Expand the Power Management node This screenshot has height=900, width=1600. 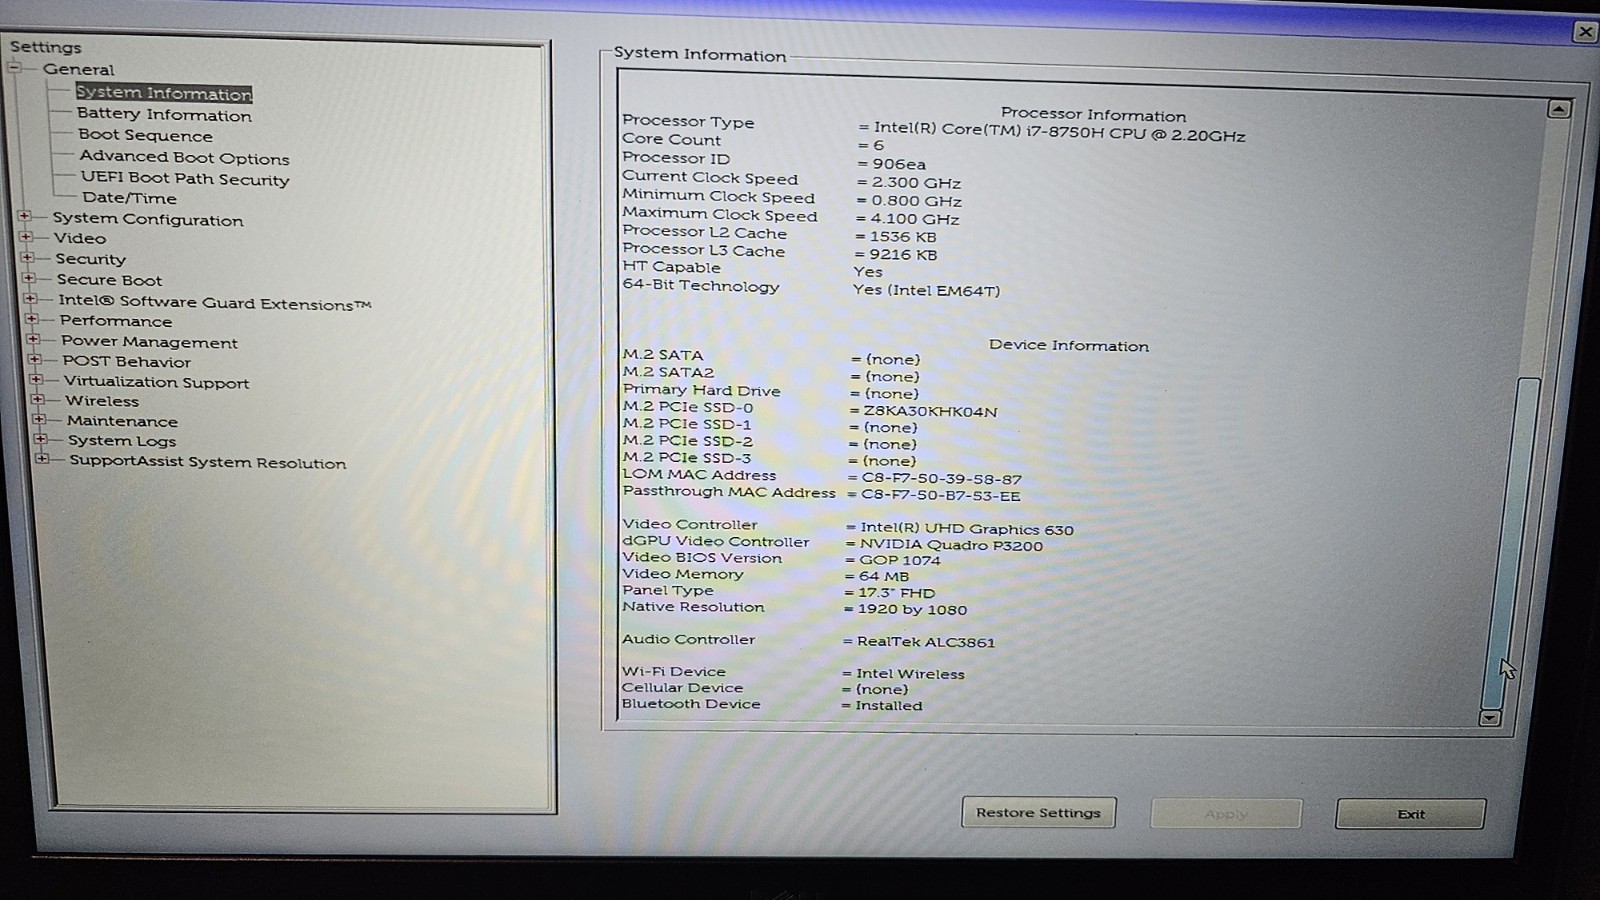33,339
